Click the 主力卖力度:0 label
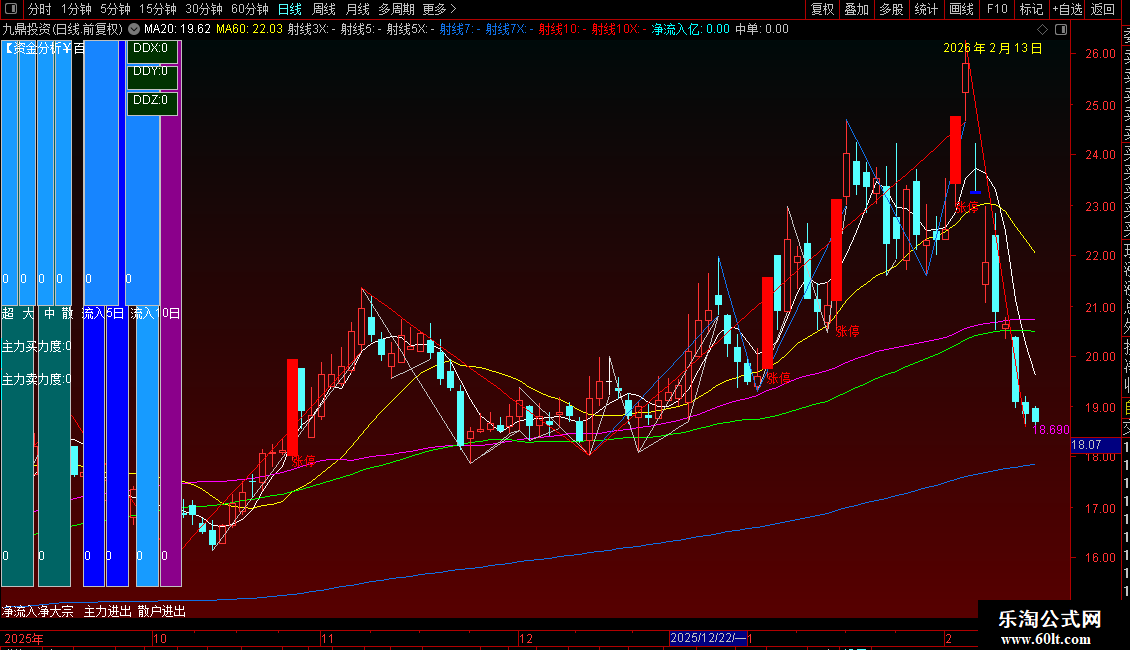1130x650 pixels. click(x=36, y=379)
